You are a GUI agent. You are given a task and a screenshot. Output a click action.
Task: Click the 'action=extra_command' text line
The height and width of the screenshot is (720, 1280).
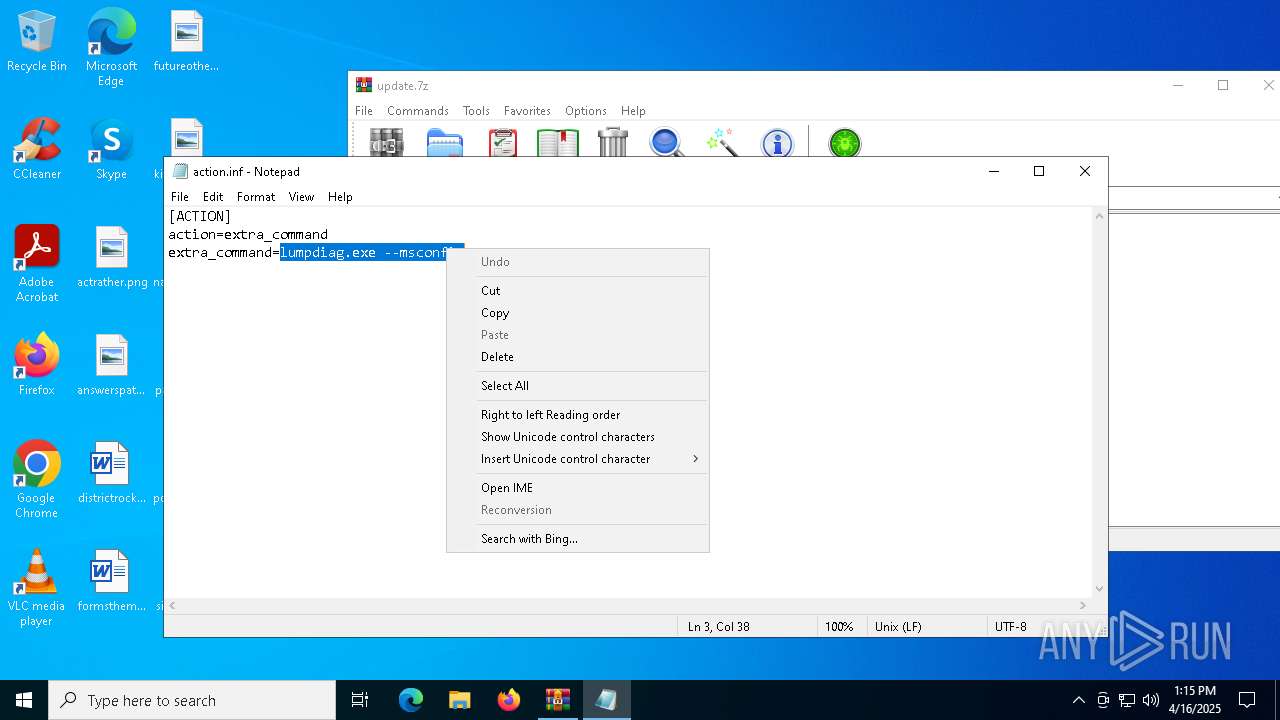[248, 235]
